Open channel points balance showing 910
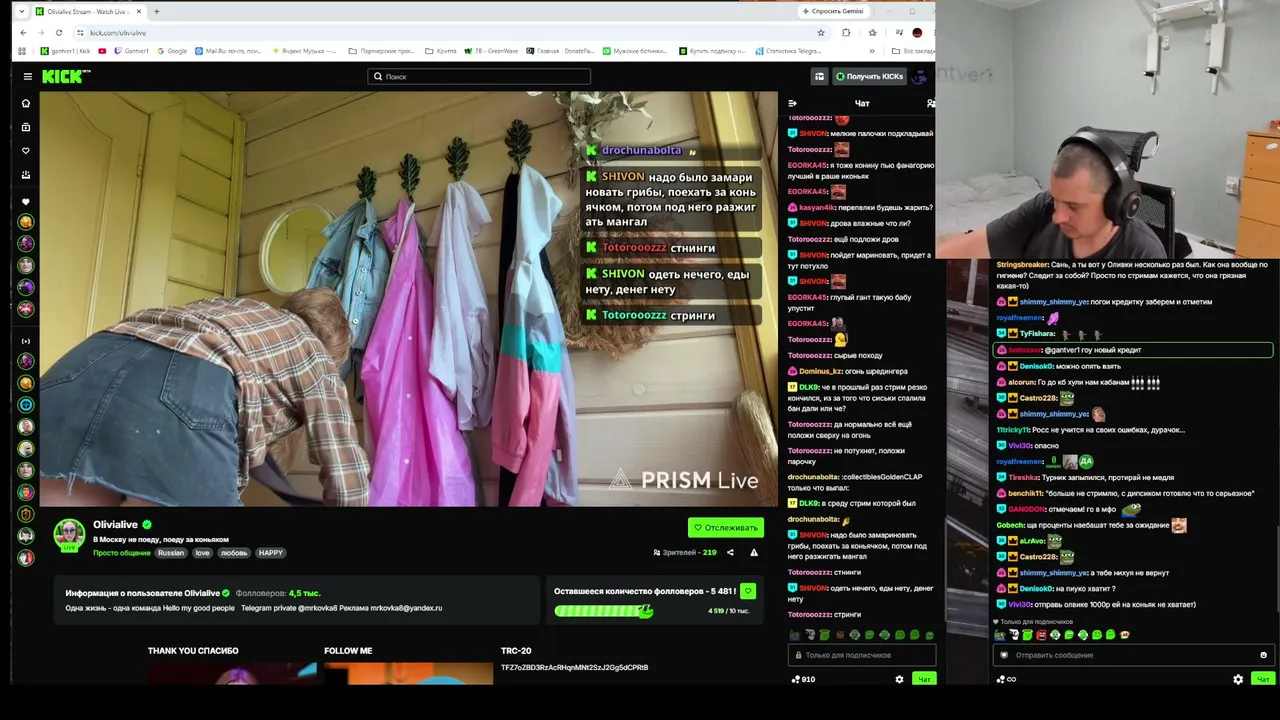This screenshot has height=720, width=1280. [803, 679]
